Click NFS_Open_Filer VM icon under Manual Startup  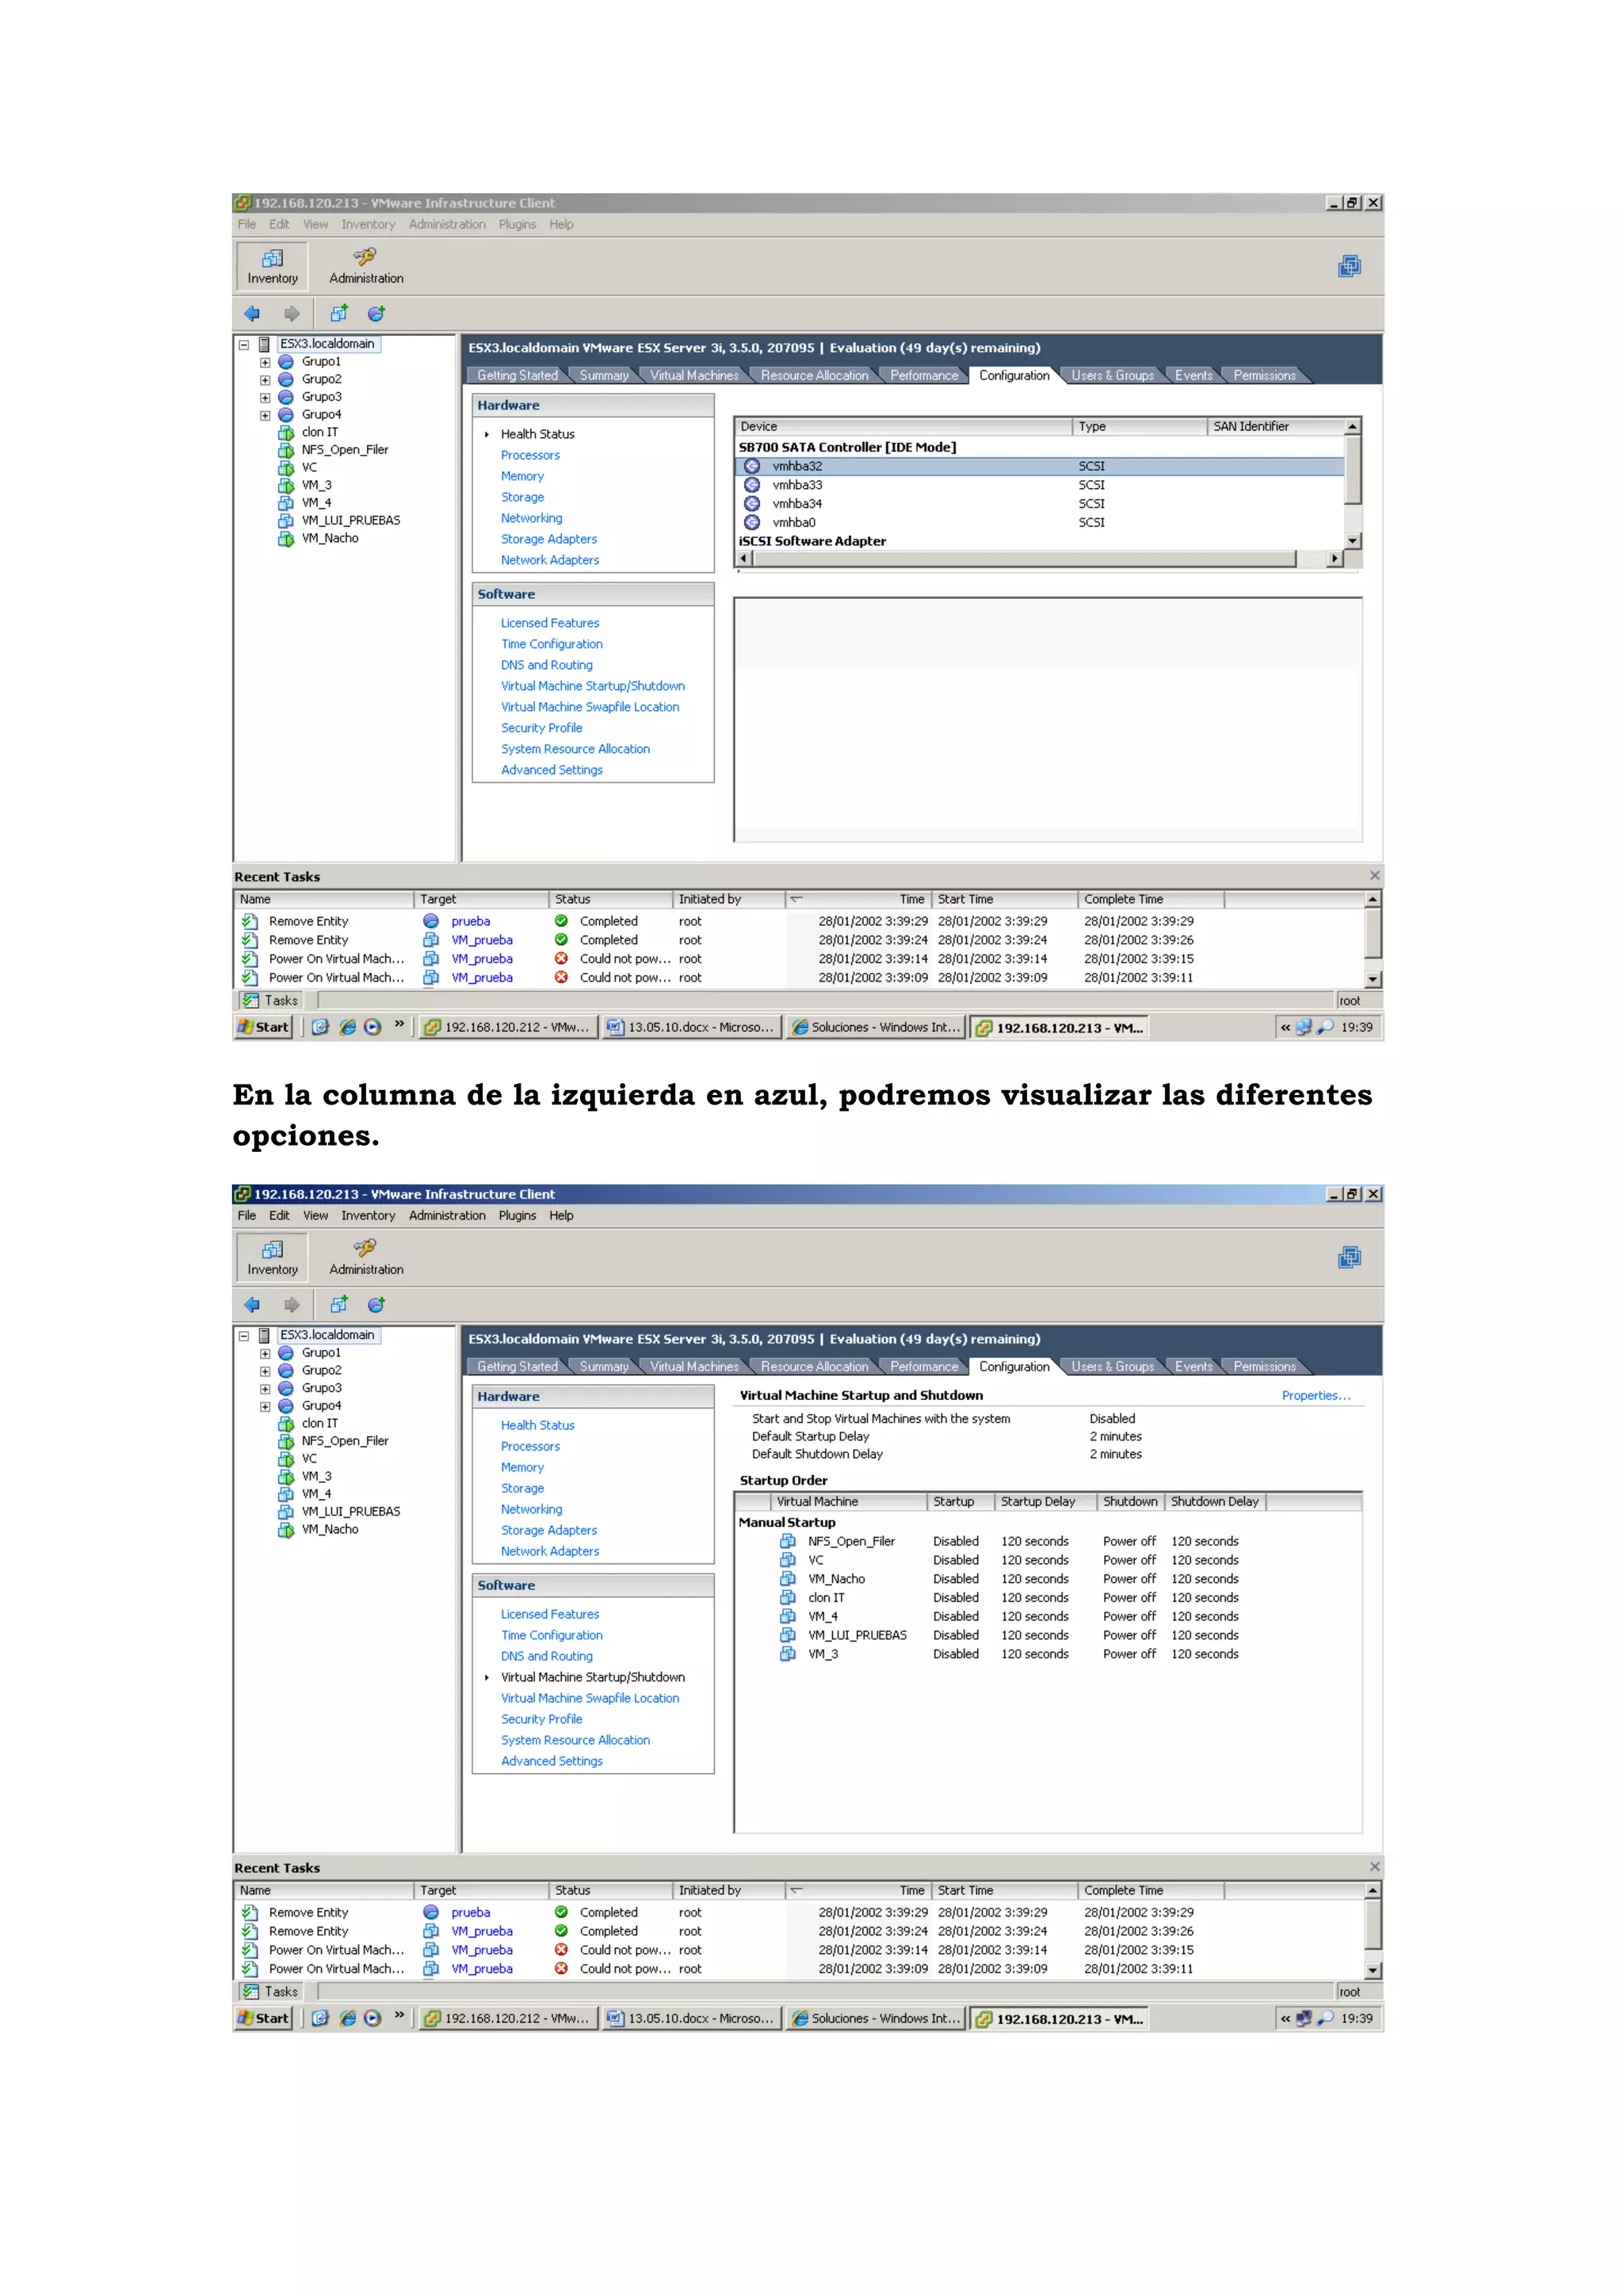[788, 1541]
